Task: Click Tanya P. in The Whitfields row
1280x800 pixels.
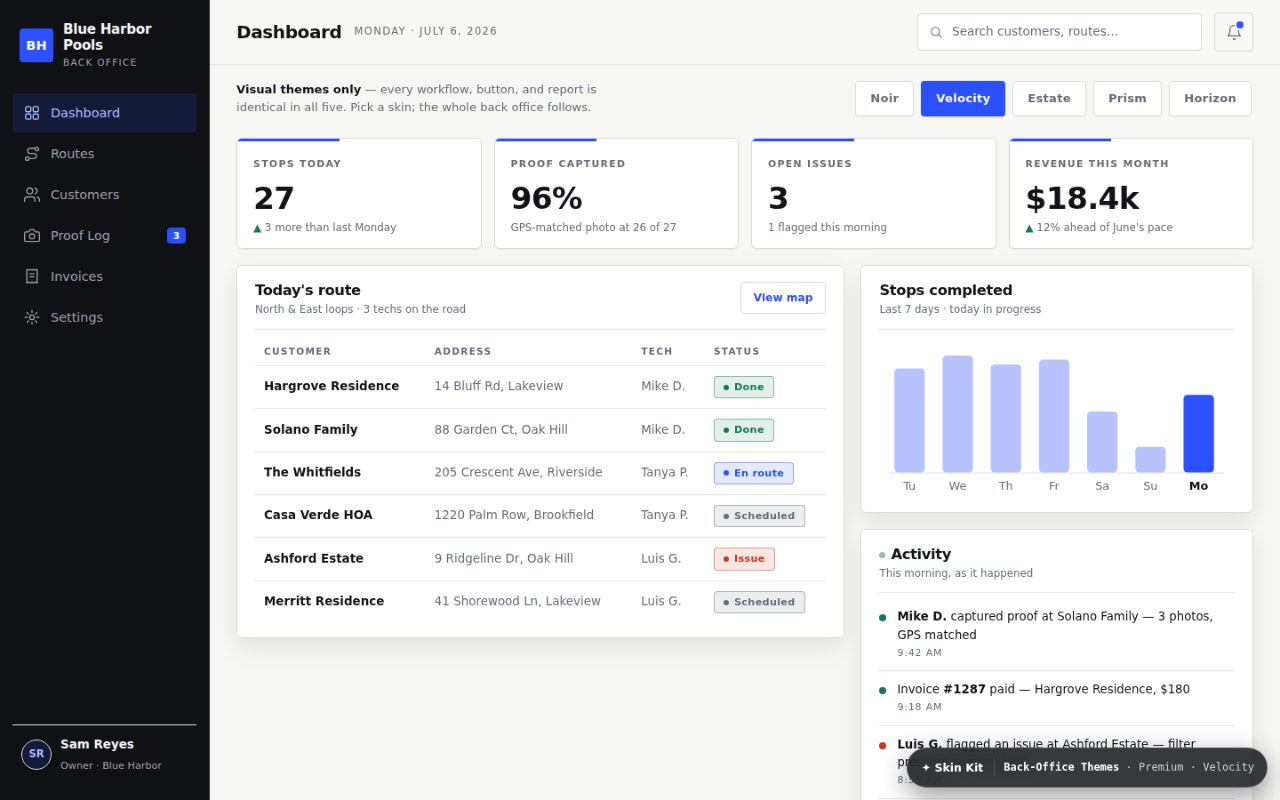Action: click(x=664, y=472)
